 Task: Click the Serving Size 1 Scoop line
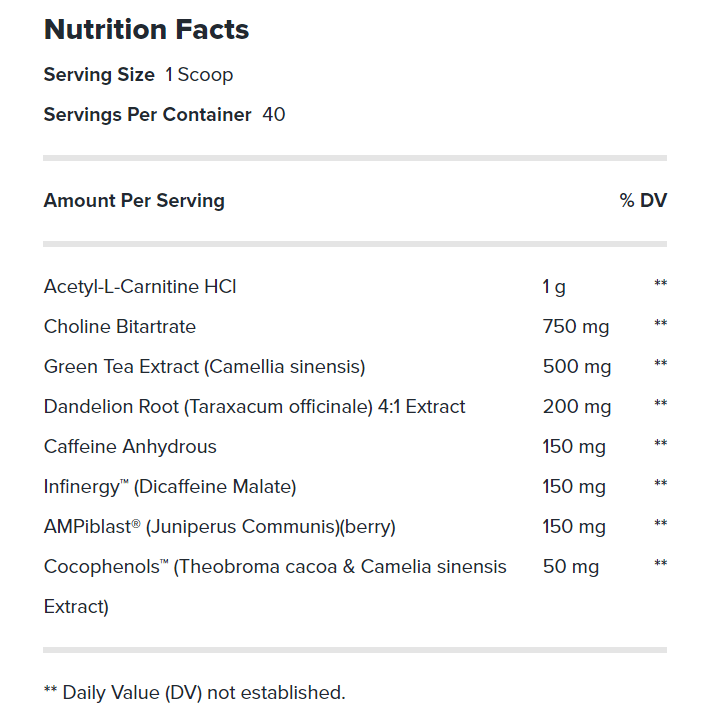tap(138, 75)
